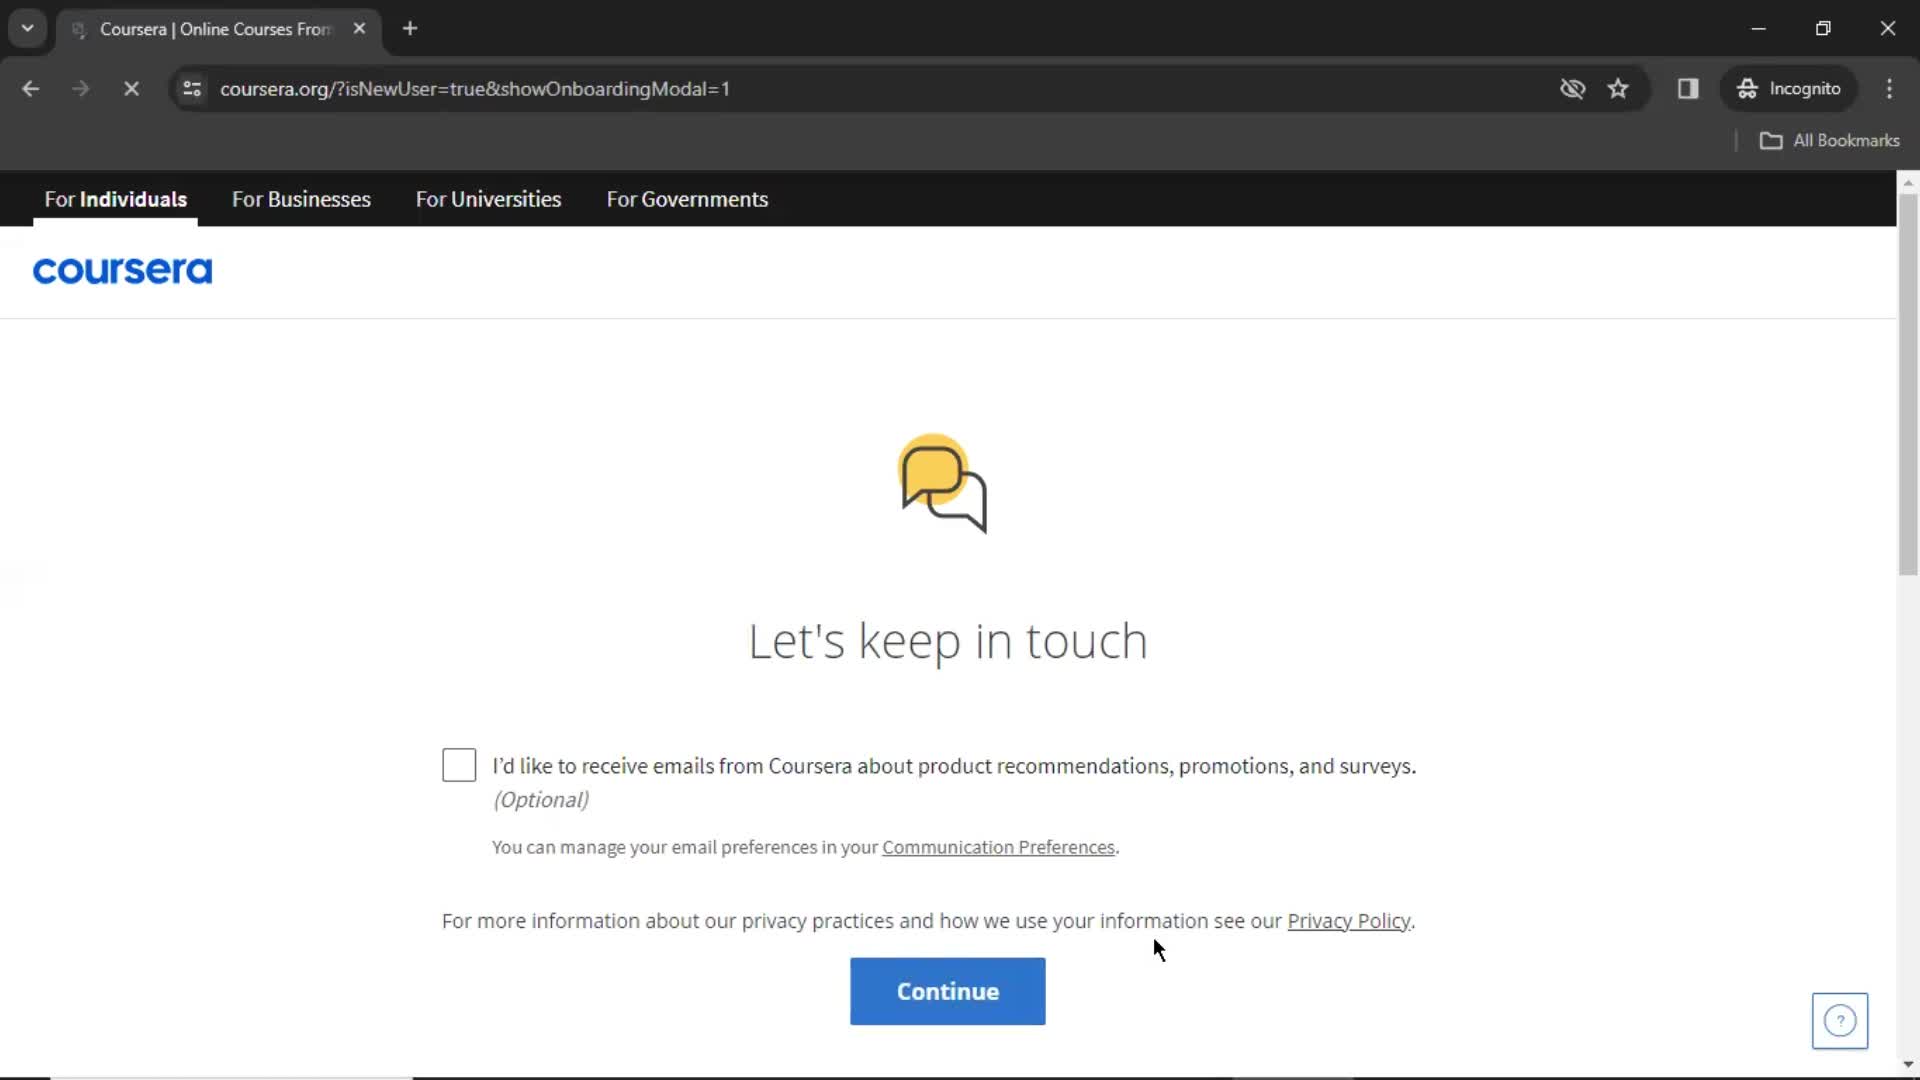
Task: Toggle the browser side panel
Action: pyautogui.click(x=1688, y=89)
